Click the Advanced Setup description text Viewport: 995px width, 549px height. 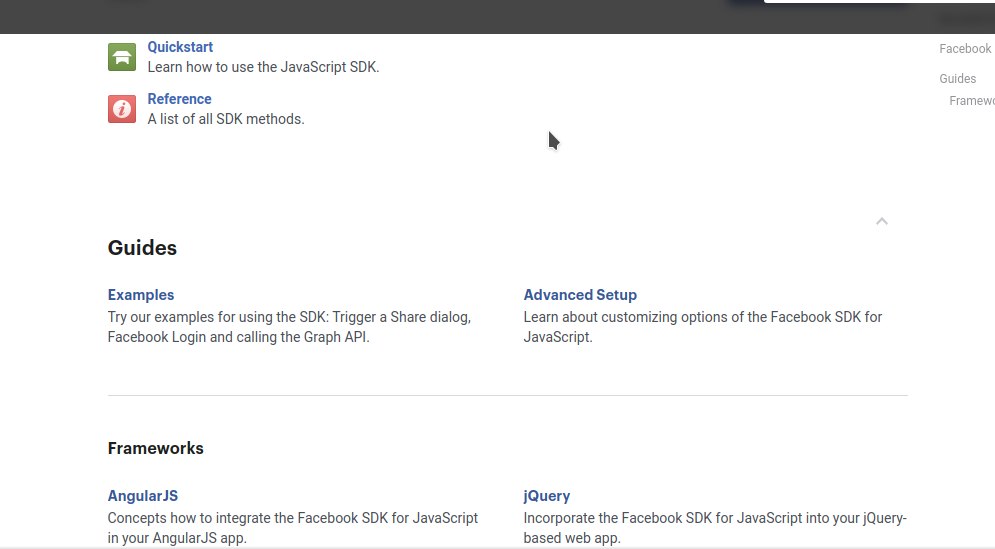pyautogui.click(x=702, y=327)
